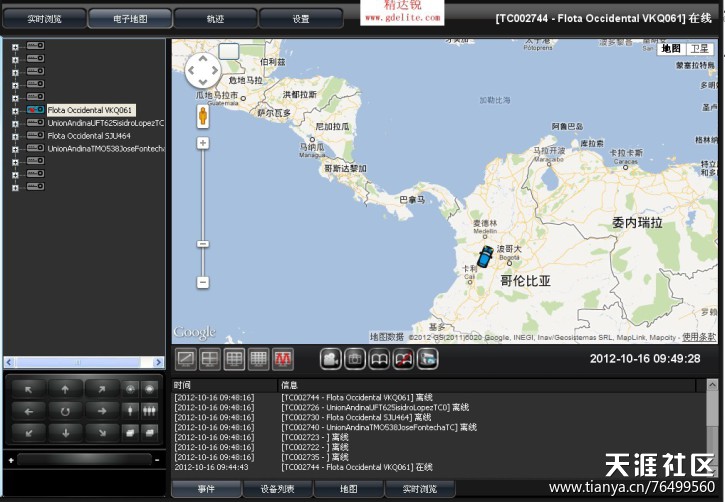This screenshot has height=502, width=725.
Task: Click the red grid layout icon
Action: pyautogui.click(x=283, y=359)
